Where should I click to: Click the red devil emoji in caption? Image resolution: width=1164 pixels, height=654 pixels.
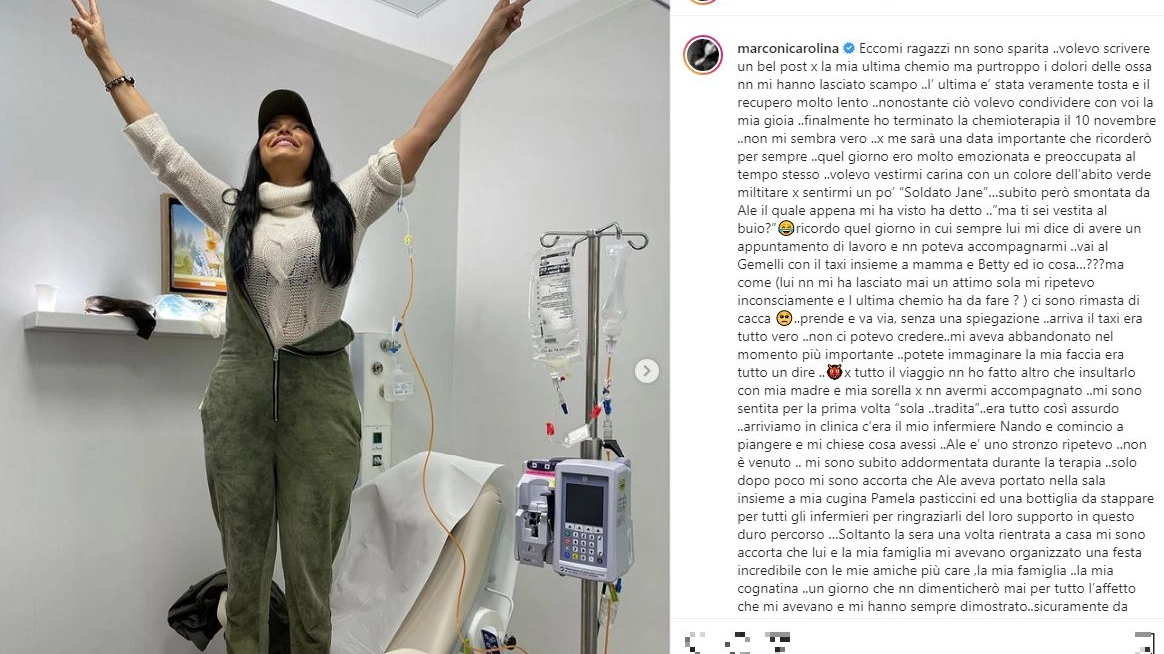click(x=834, y=373)
